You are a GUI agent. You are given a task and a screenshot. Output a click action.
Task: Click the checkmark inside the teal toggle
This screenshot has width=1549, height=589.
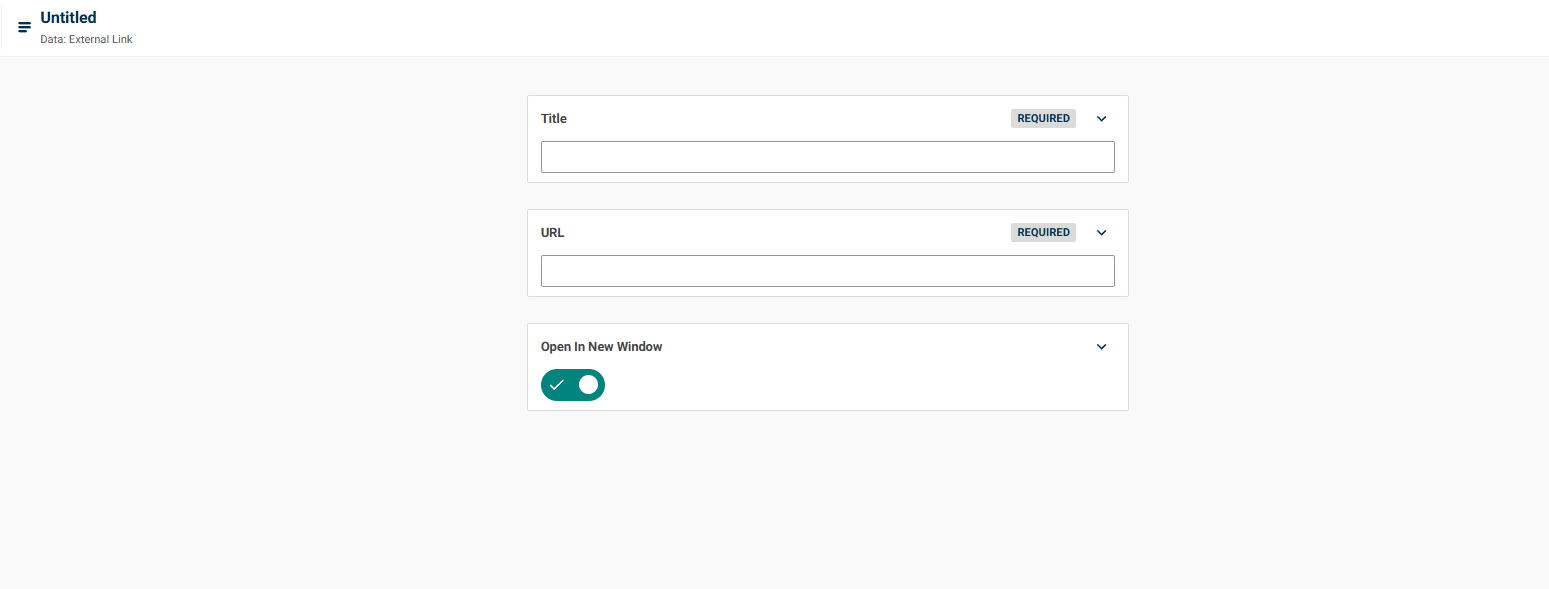pyautogui.click(x=557, y=385)
